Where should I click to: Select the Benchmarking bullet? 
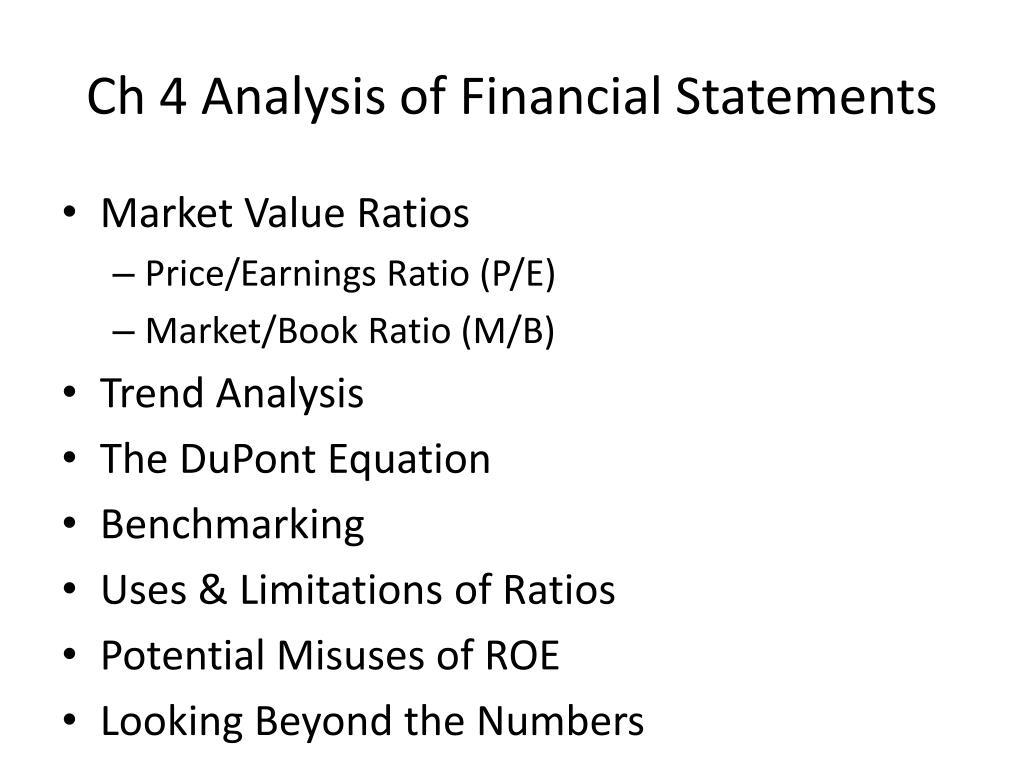(x=232, y=526)
